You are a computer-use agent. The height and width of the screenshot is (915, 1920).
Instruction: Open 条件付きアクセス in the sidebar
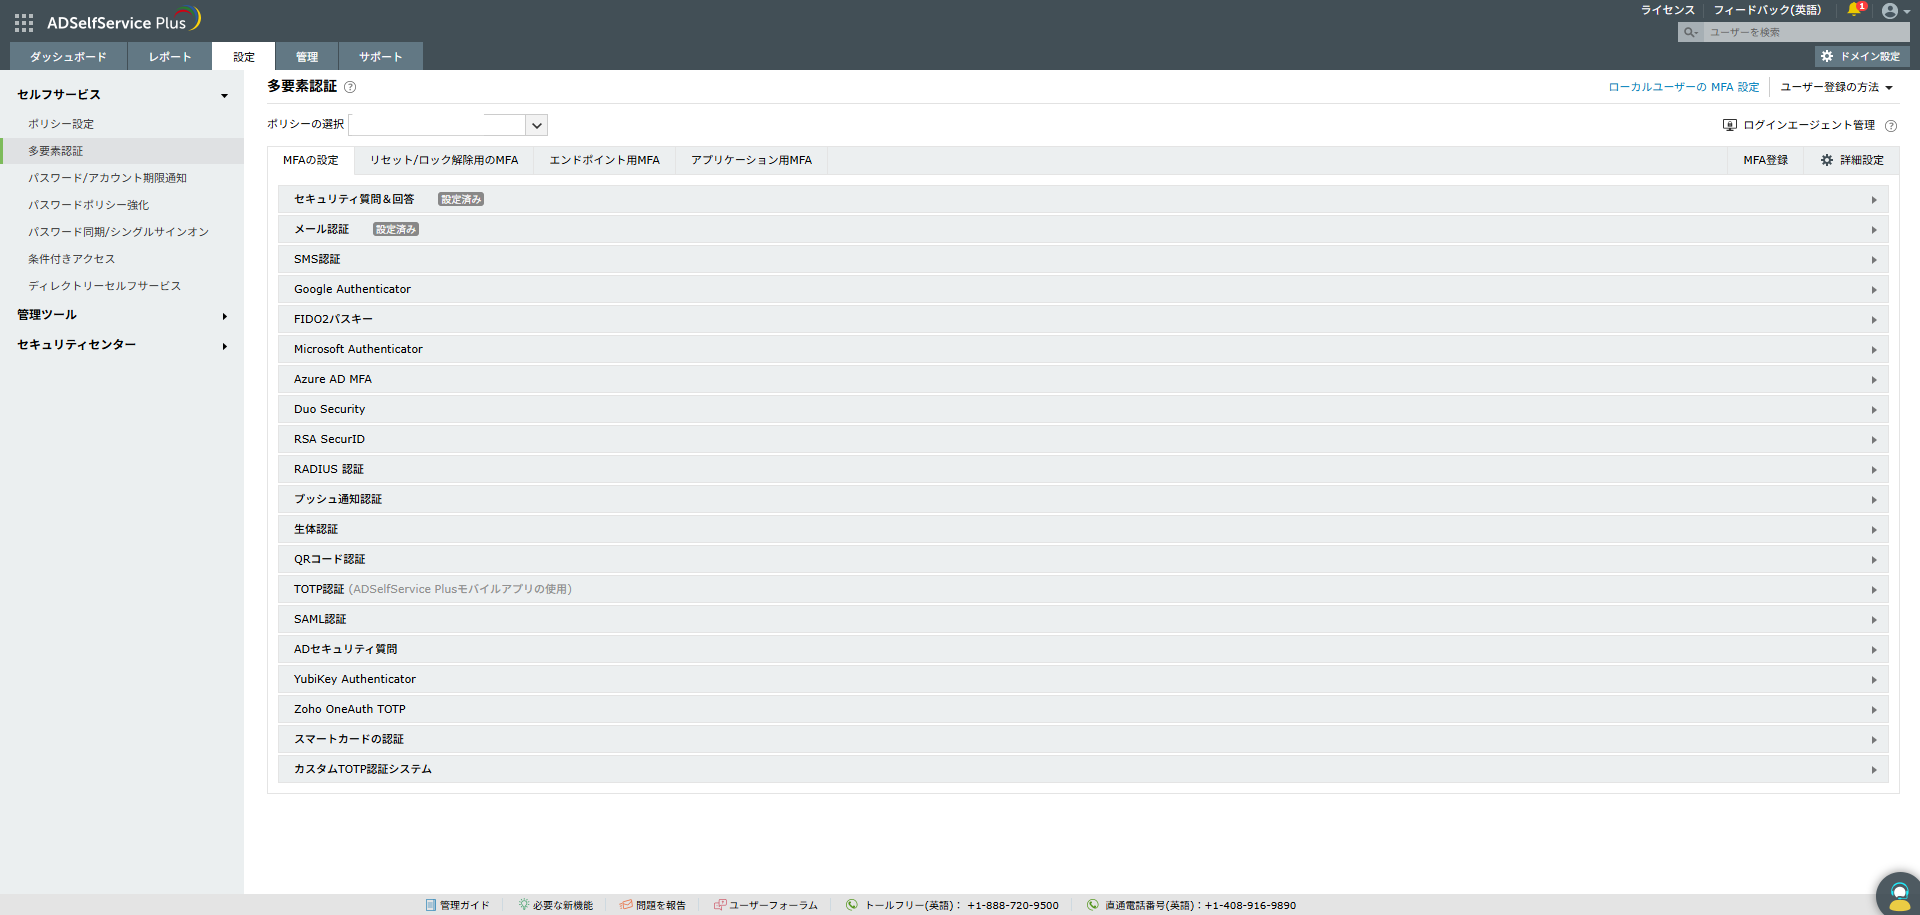pos(71,259)
